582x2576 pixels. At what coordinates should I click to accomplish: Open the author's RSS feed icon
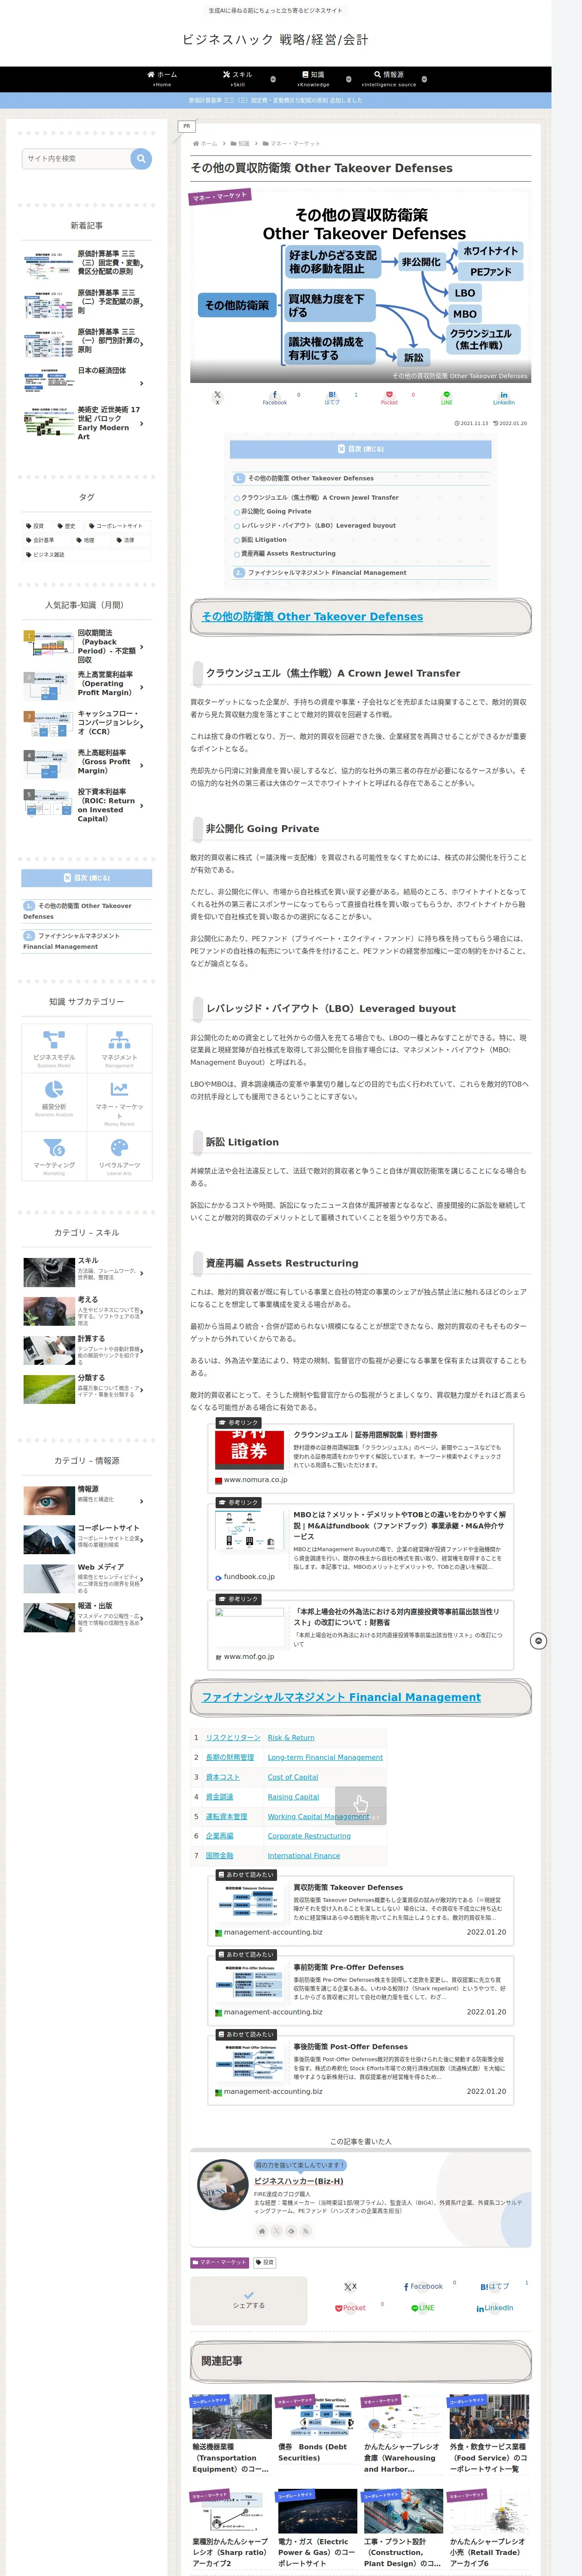click(306, 2230)
